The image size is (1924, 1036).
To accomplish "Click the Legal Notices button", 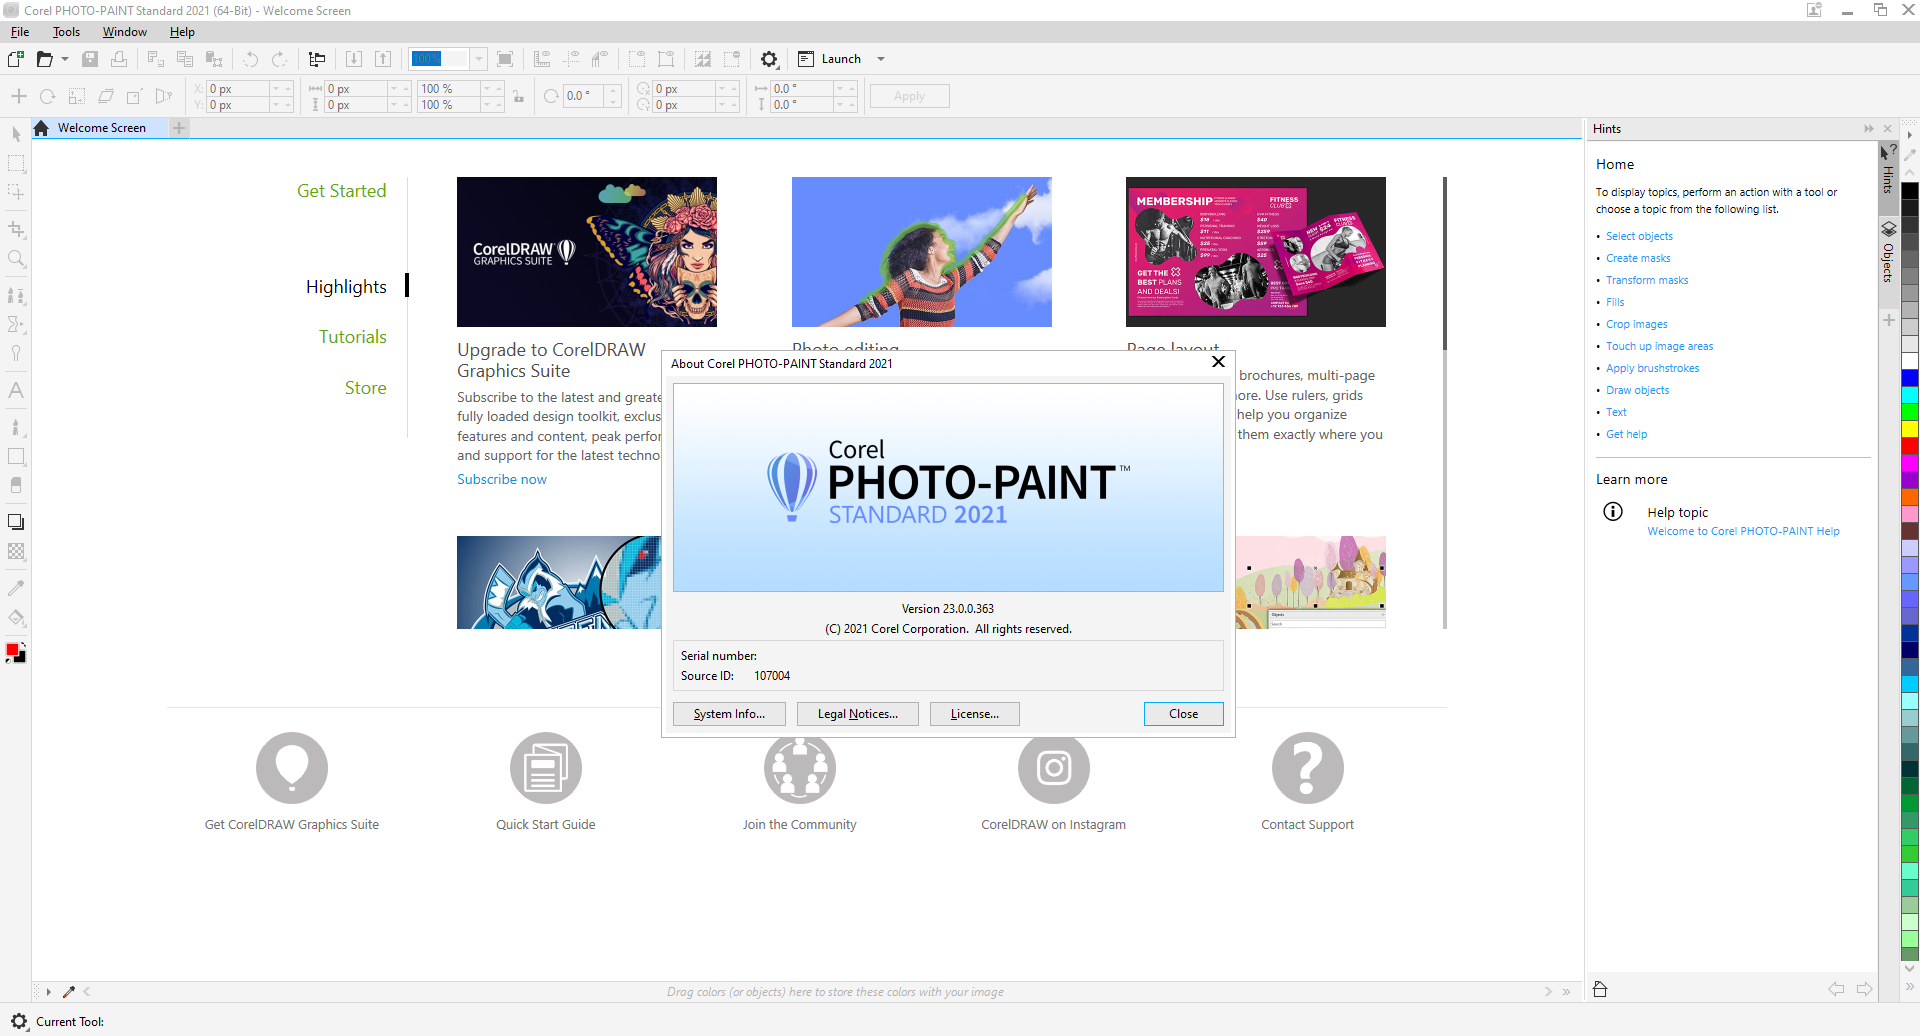I will click(858, 714).
